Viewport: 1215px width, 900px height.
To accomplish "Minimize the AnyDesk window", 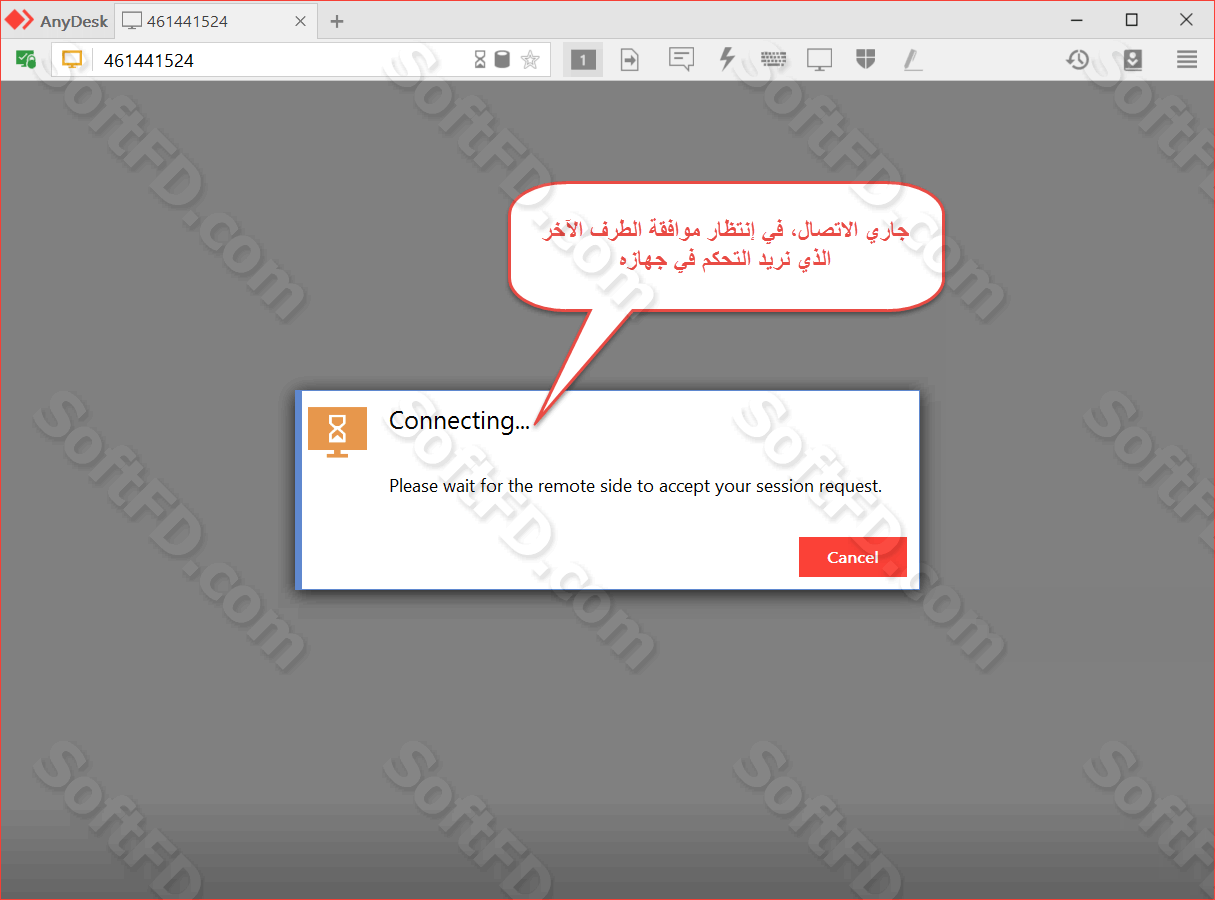I will [x=1076, y=20].
